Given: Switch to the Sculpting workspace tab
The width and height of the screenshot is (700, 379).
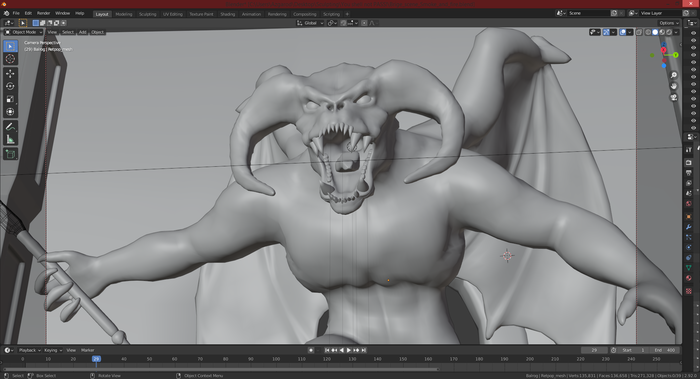Looking at the screenshot, I should coord(147,14).
